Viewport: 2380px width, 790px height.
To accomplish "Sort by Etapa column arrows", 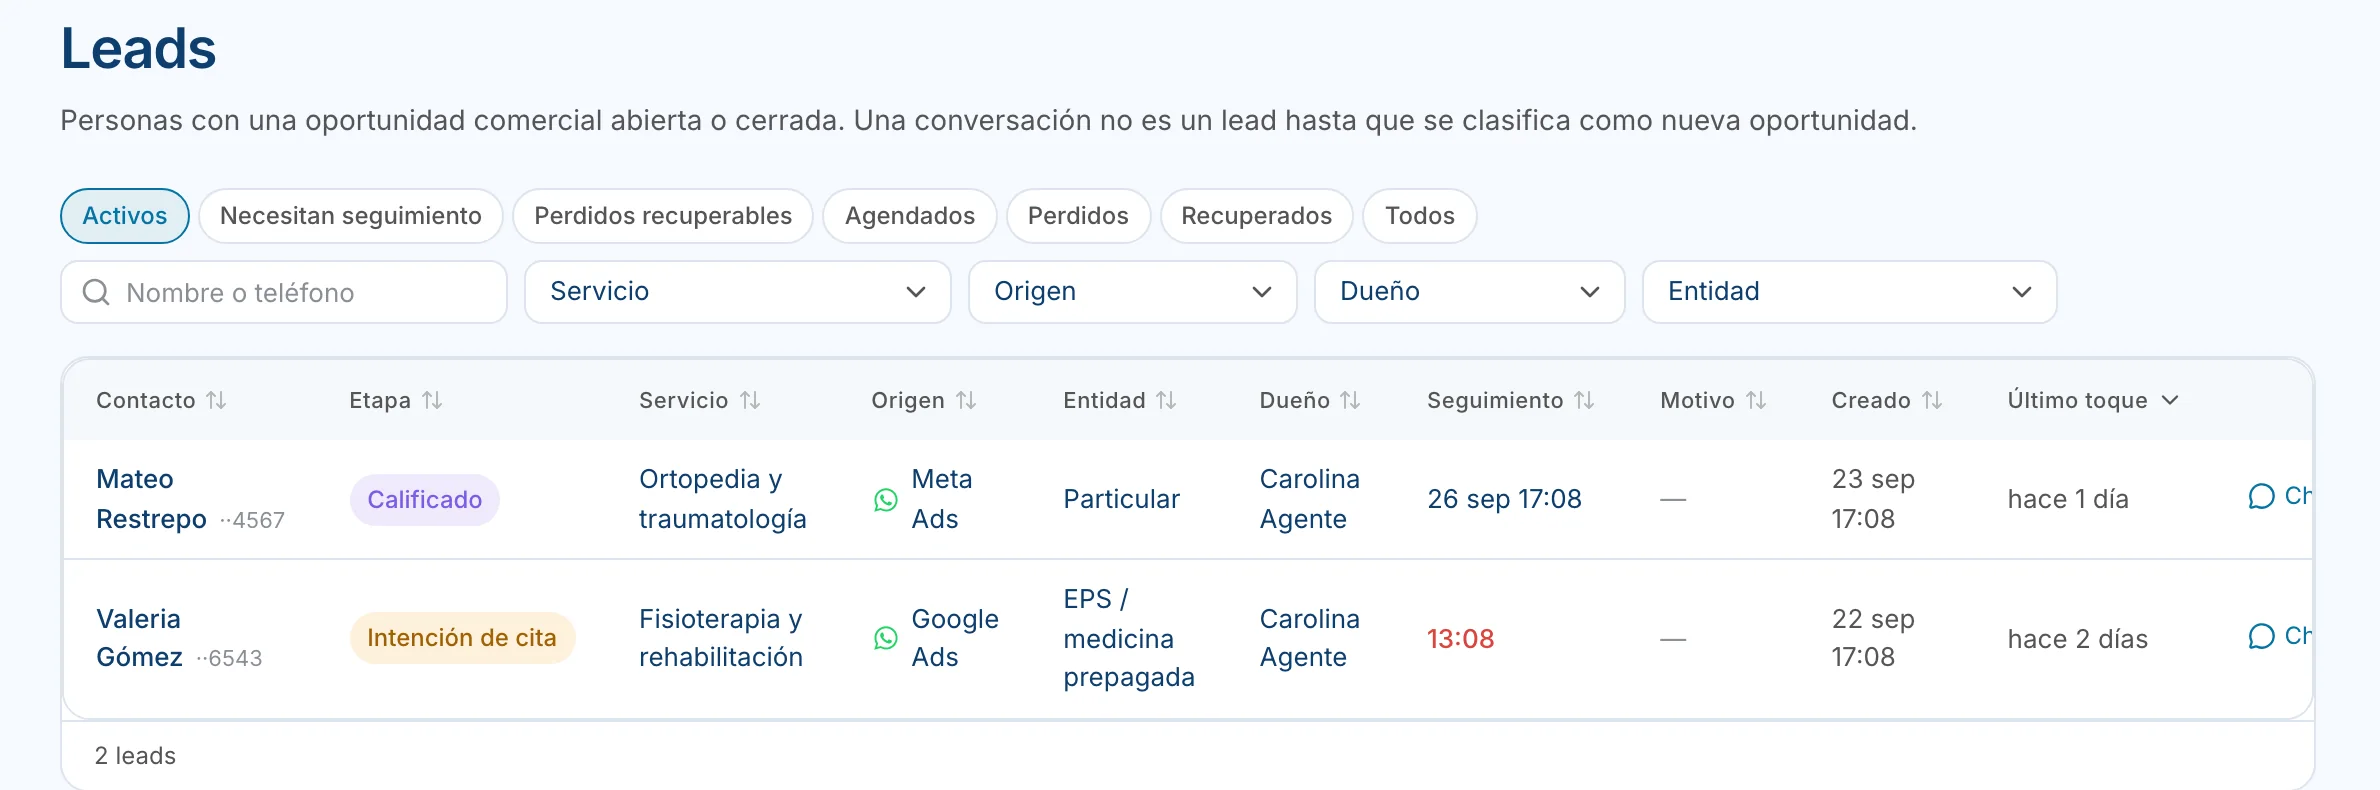I will tap(432, 400).
